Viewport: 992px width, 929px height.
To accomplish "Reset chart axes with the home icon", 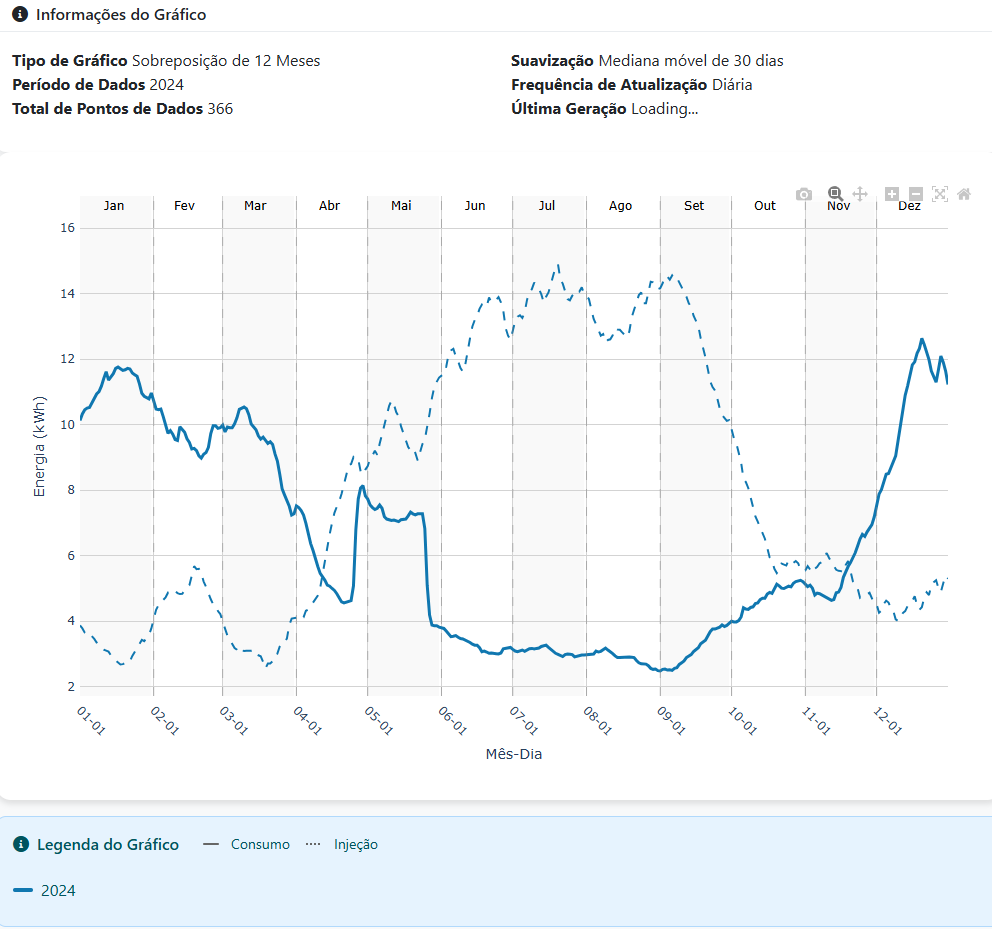I will tap(963, 194).
